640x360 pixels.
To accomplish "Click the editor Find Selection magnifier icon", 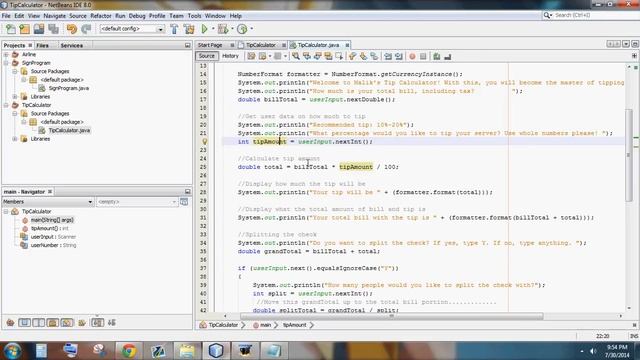I will [296, 56].
